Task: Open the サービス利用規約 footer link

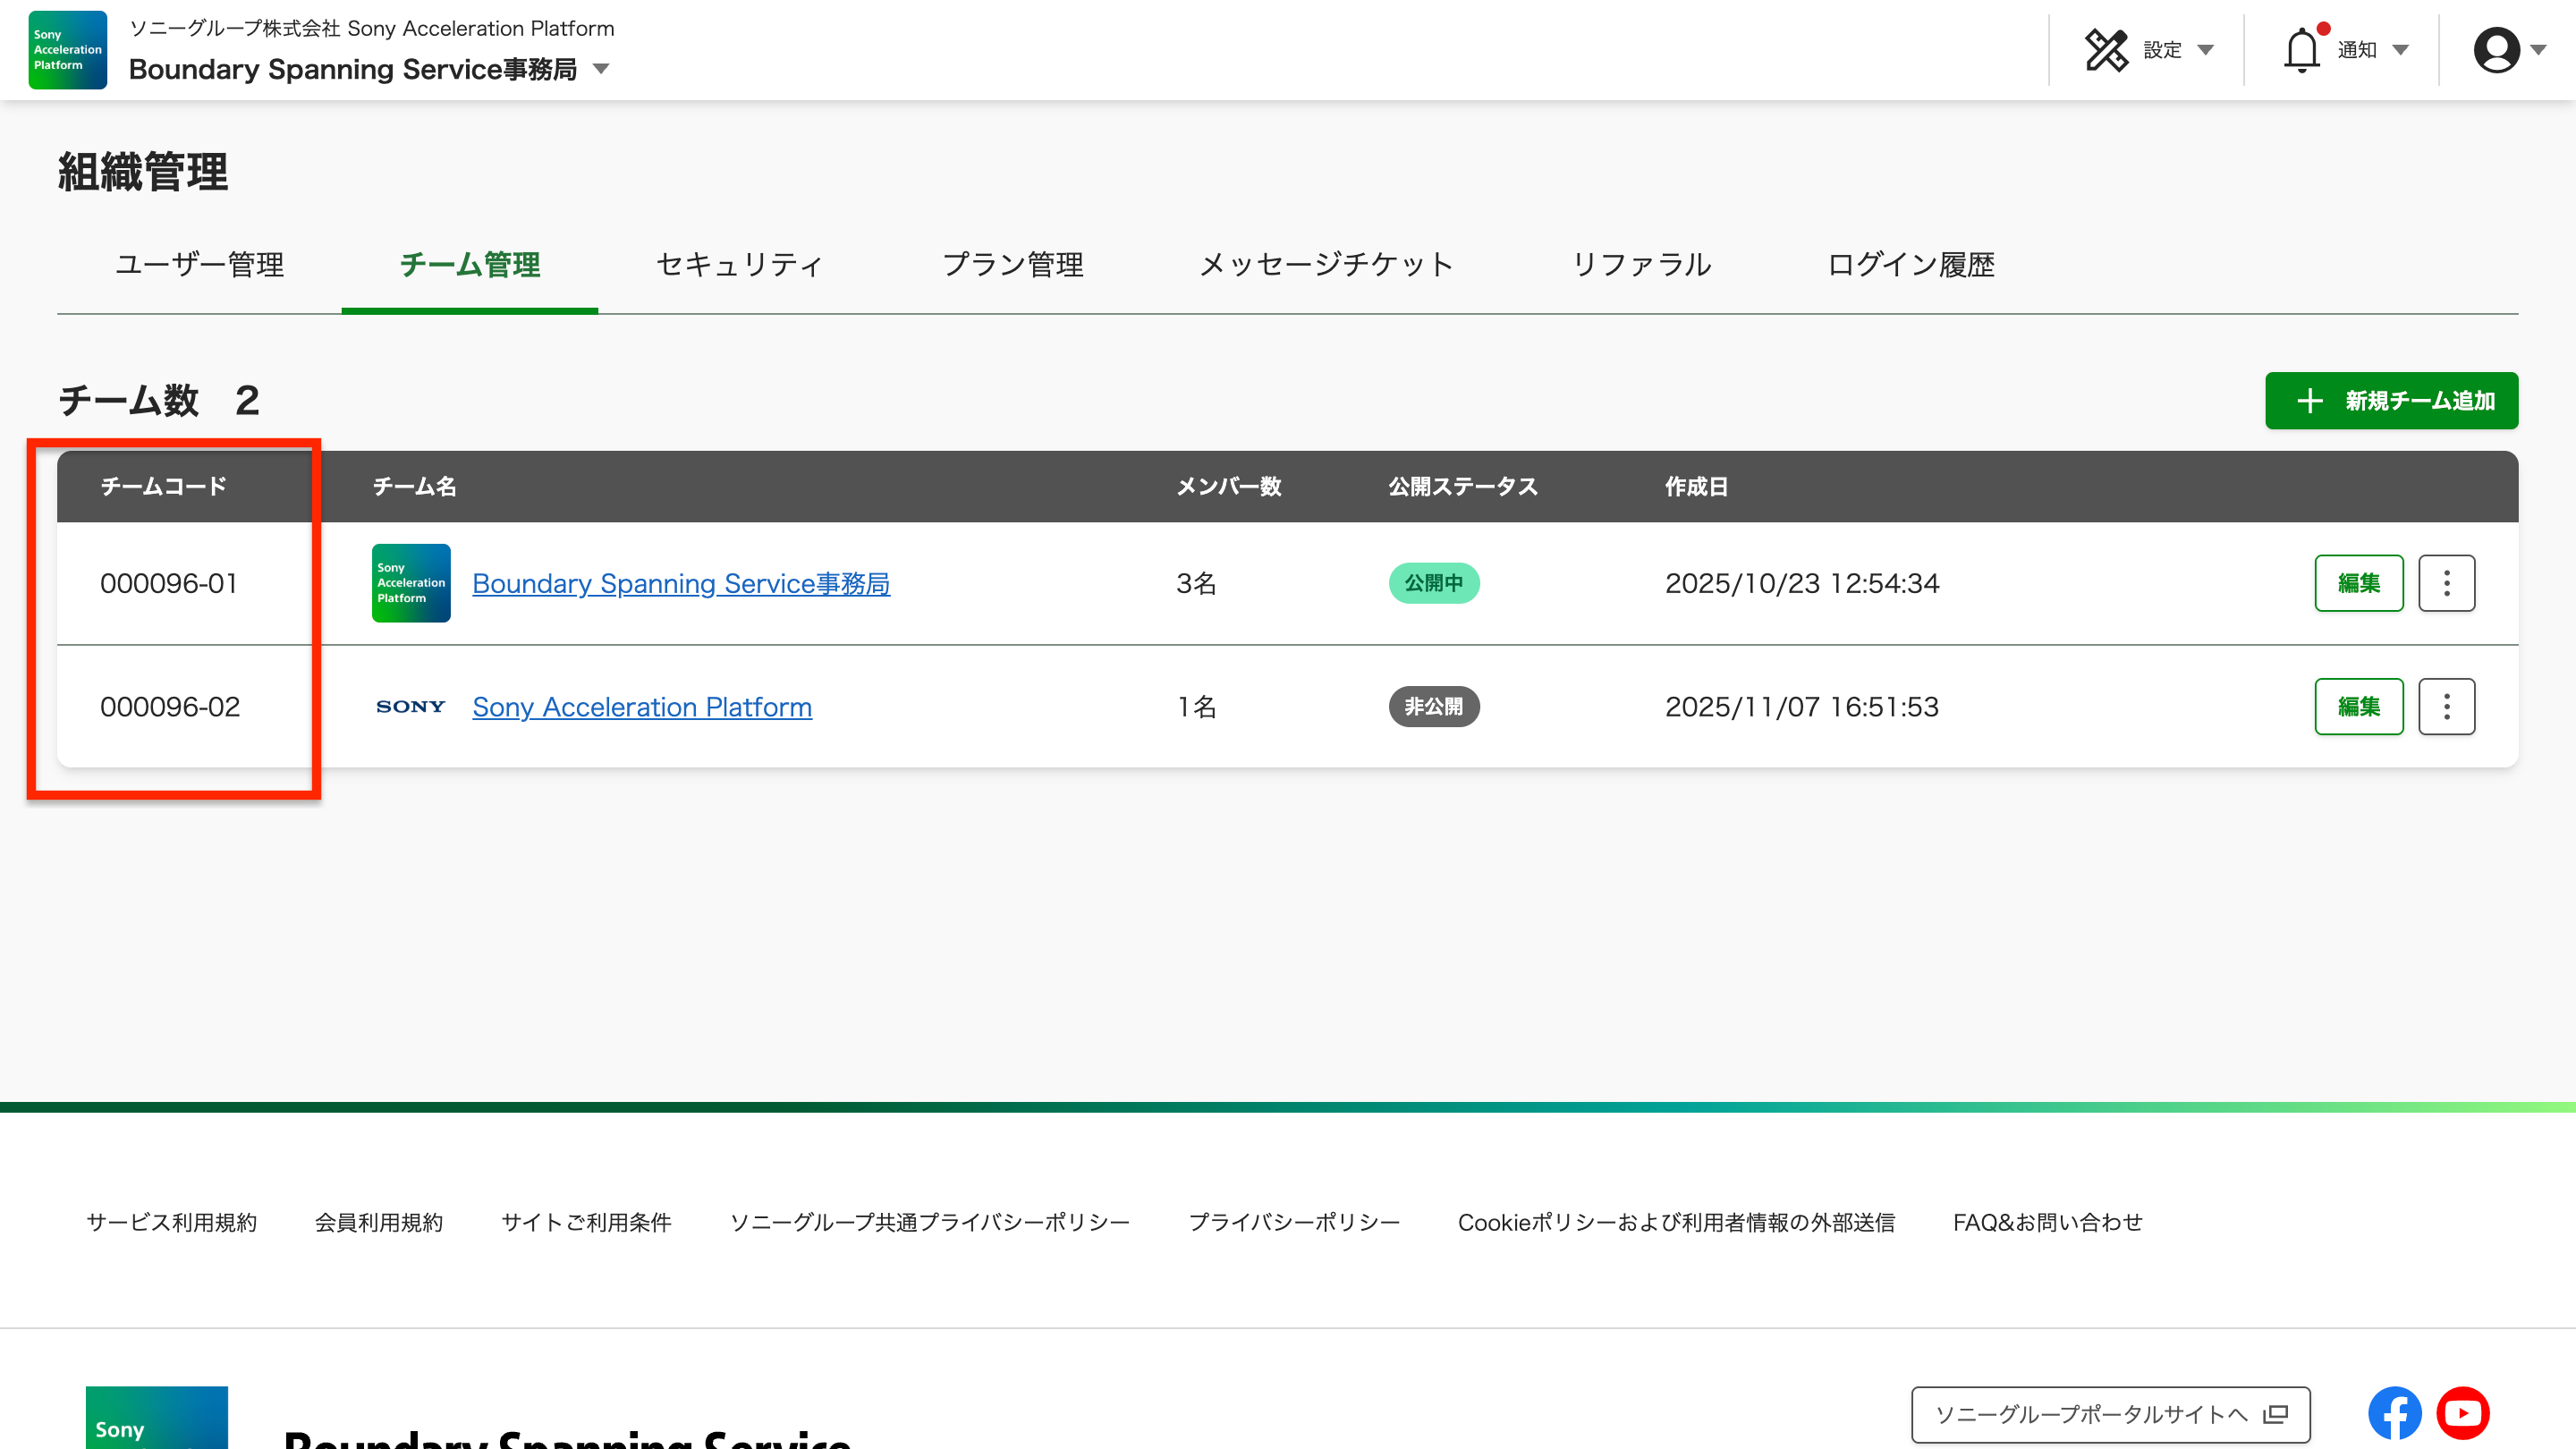Action: (171, 1221)
